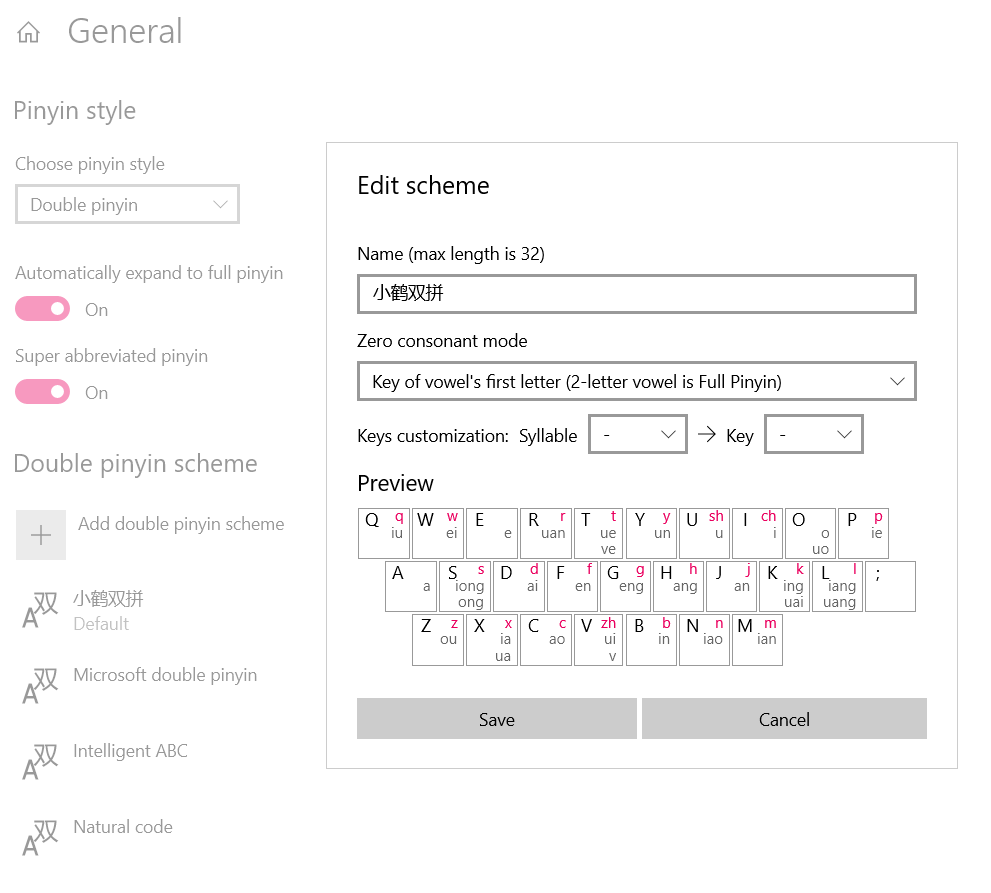
Task: Click the Intelligent ABC scheme icon
Action: 40,761
